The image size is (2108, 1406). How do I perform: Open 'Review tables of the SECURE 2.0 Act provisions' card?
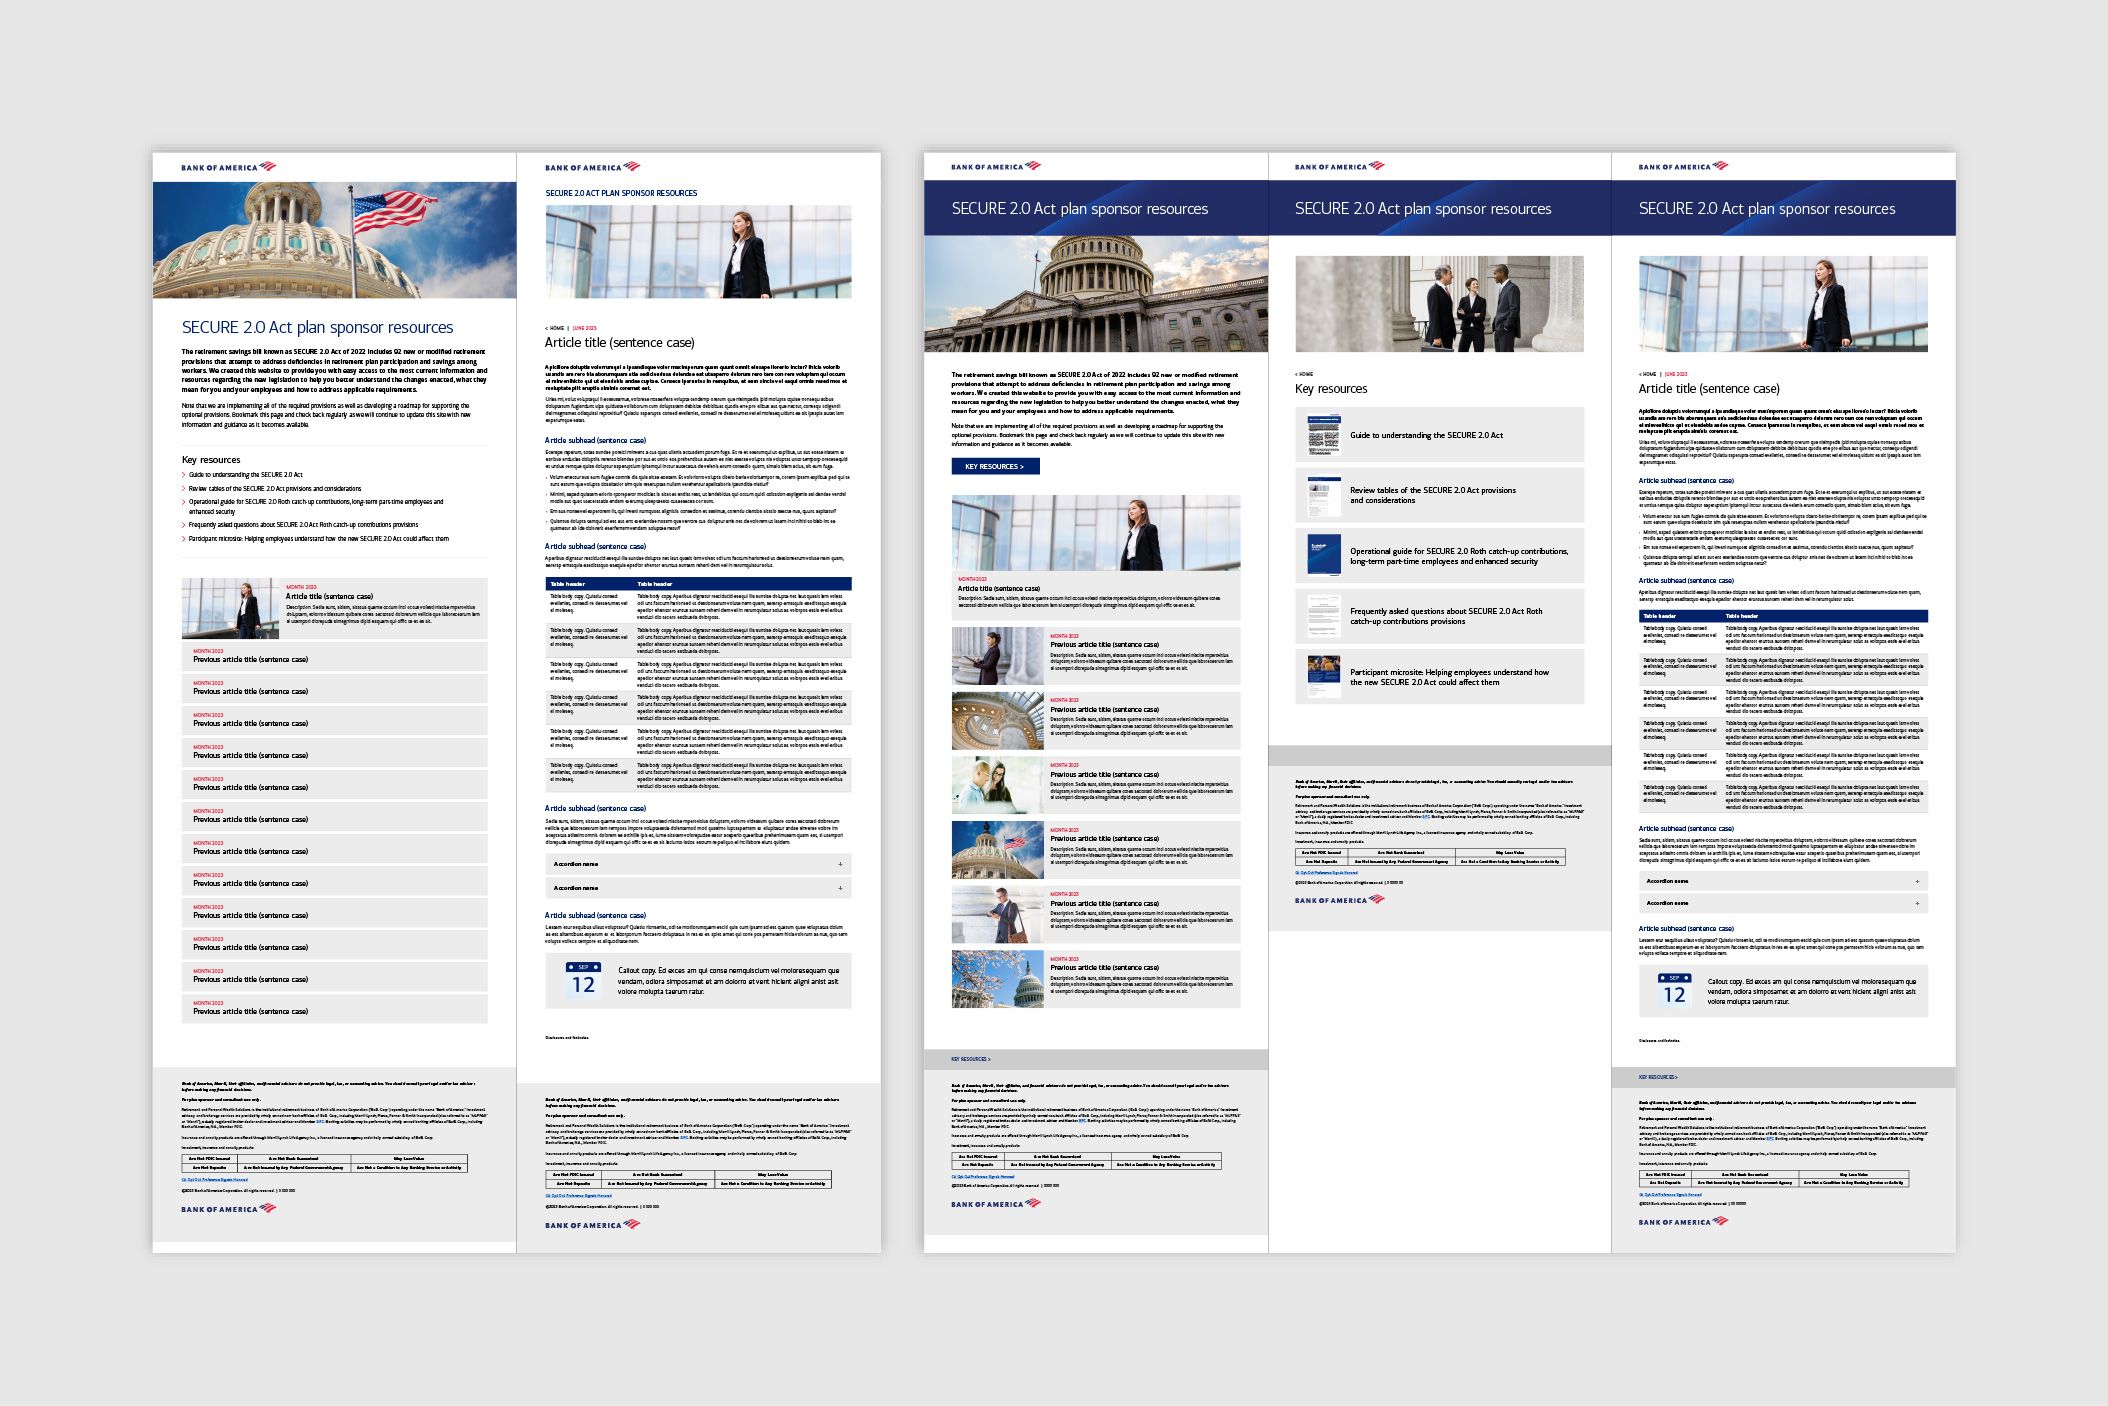point(1439,495)
